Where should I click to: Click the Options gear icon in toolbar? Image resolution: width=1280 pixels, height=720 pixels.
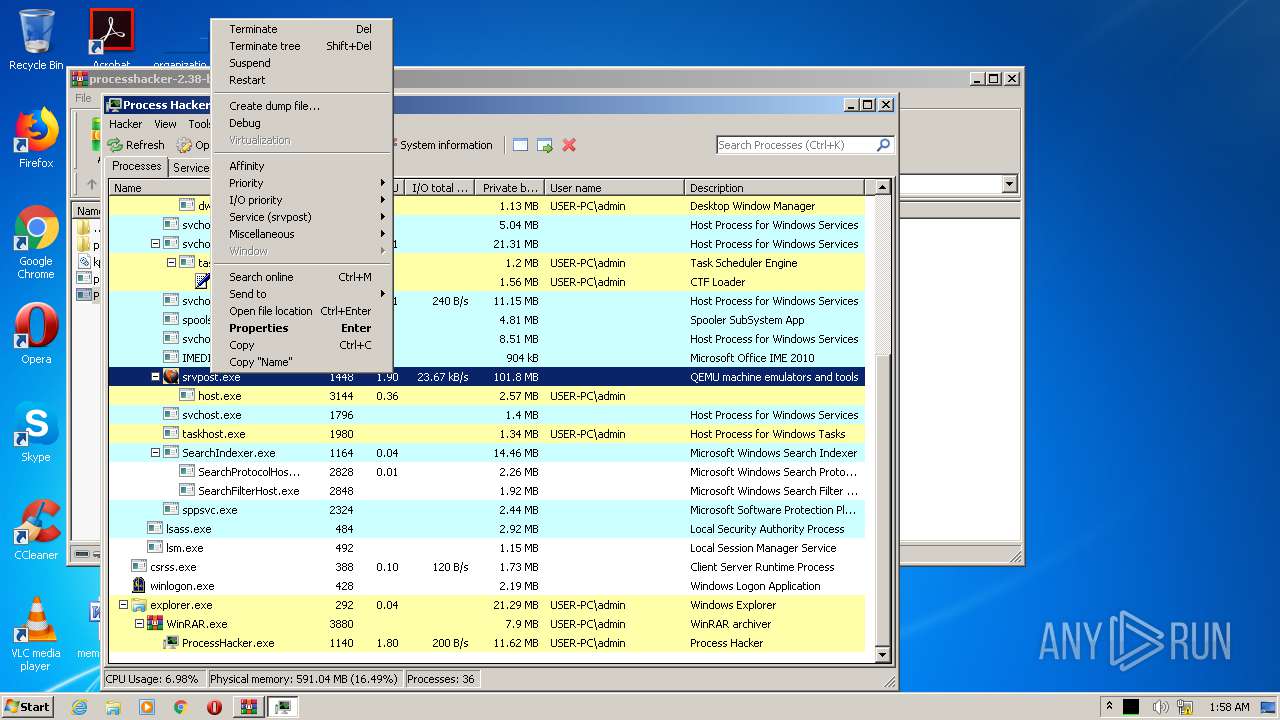click(184, 145)
